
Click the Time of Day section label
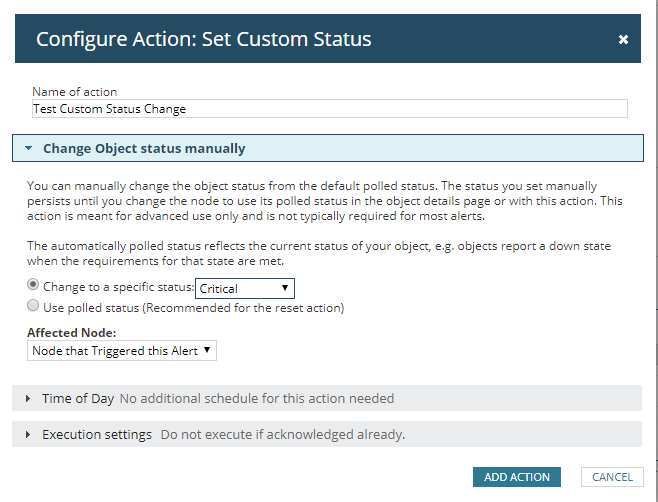coord(78,398)
